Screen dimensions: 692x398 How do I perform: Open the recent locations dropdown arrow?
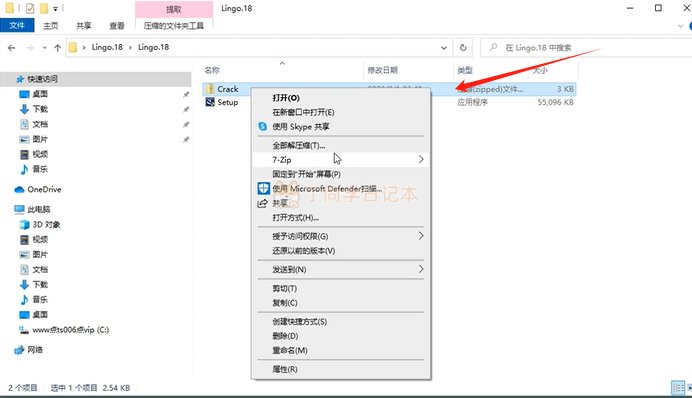45,48
